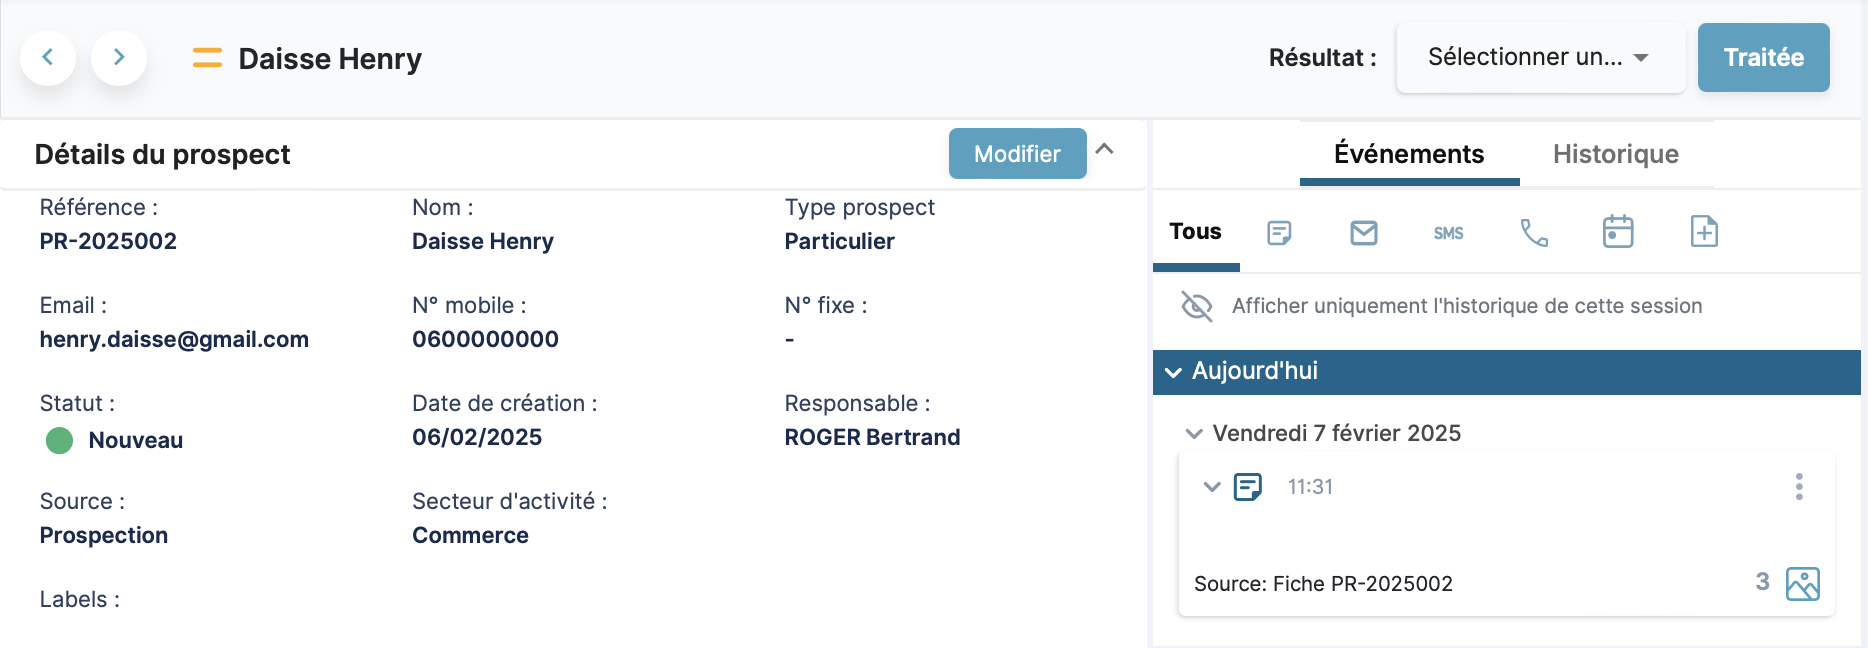This screenshot has width=1868, height=648.
Task: Filter events by SMS icon
Action: 1448,233
